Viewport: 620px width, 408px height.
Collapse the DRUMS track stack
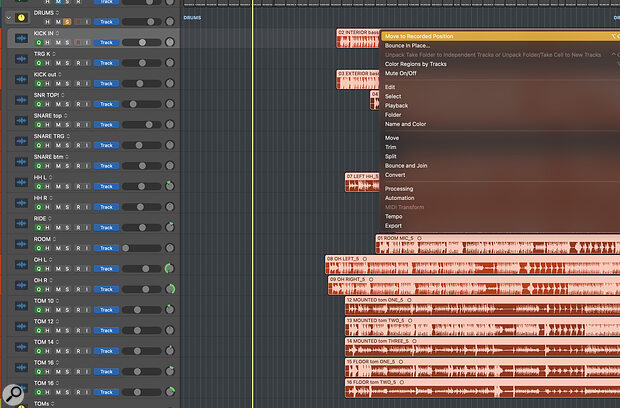pyautogui.click(x=8, y=18)
